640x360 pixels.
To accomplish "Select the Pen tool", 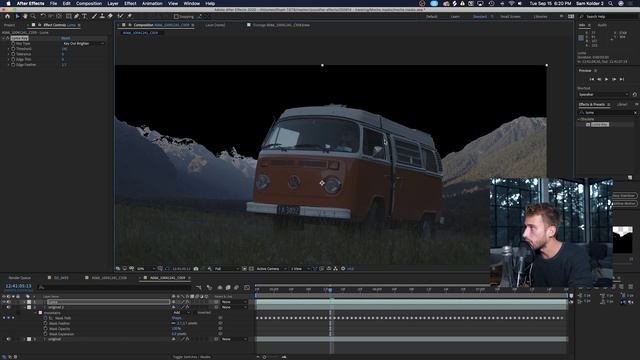I will 76,16.
